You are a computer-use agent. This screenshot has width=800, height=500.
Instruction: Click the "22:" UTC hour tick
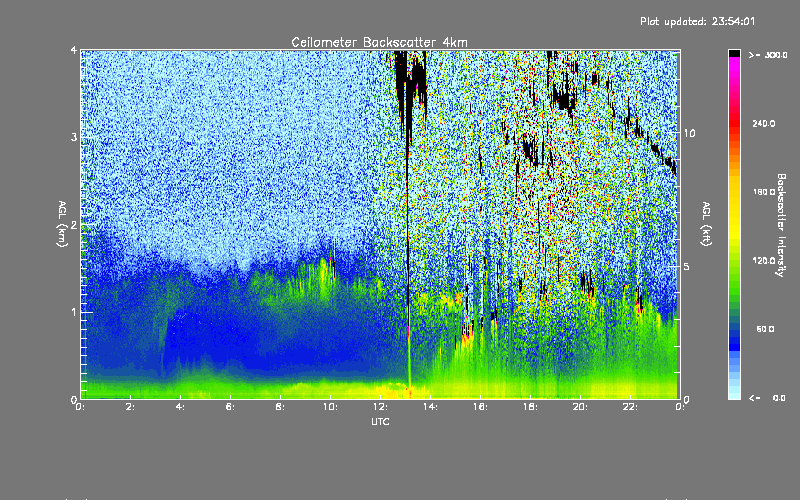click(x=630, y=407)
